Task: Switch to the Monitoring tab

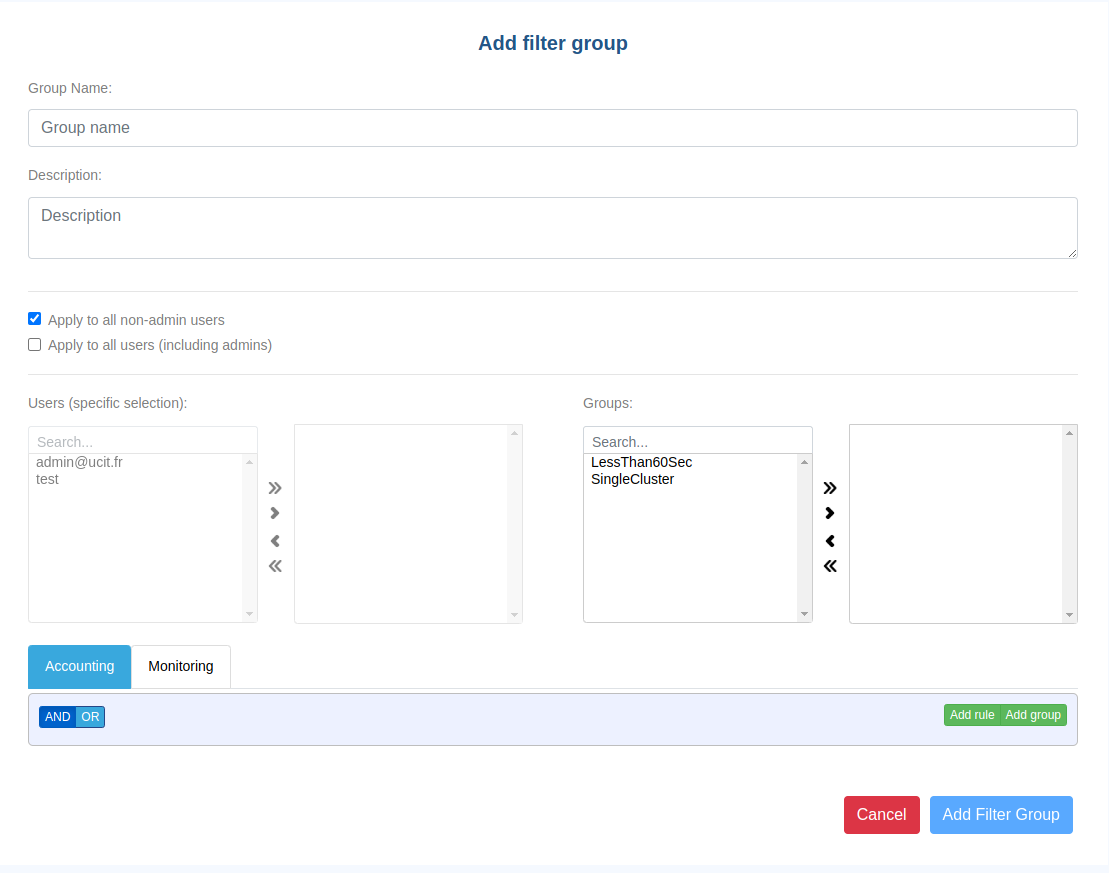Action: 181,666
